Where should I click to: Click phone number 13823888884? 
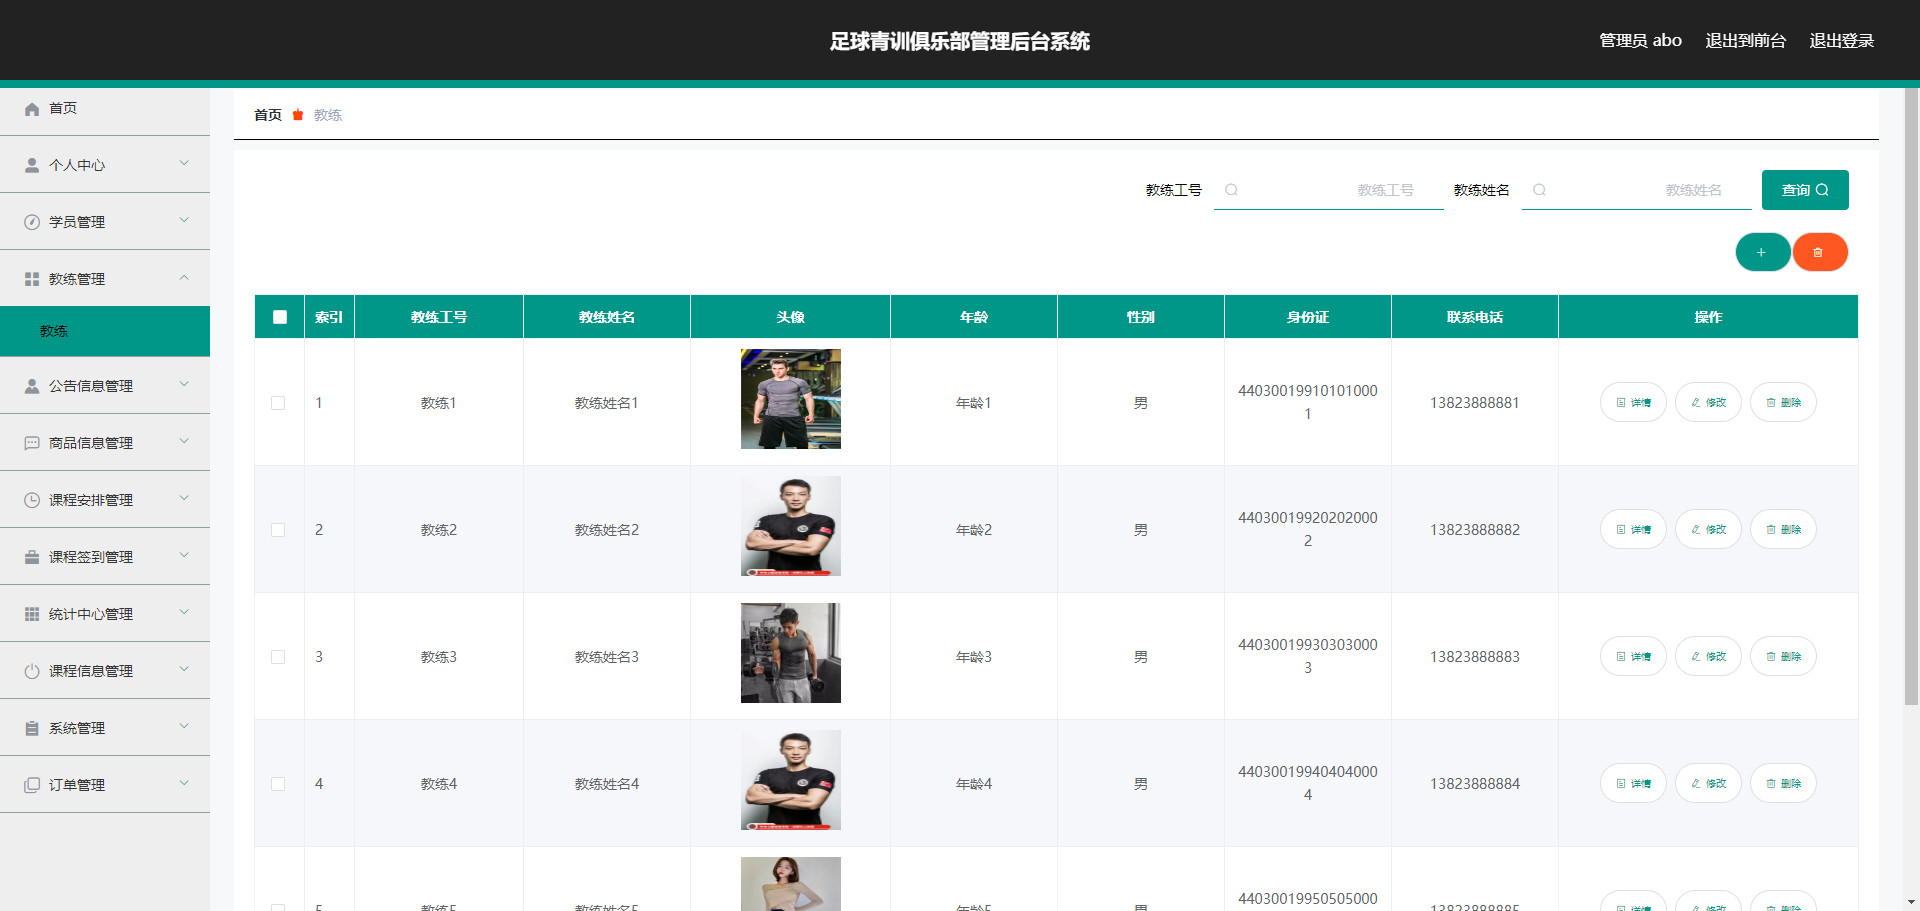pos(1475,784)
